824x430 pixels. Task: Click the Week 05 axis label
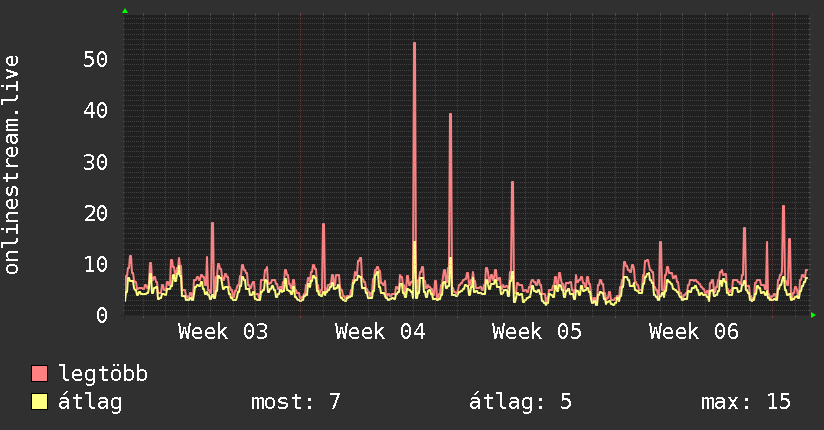coord(537,332)
